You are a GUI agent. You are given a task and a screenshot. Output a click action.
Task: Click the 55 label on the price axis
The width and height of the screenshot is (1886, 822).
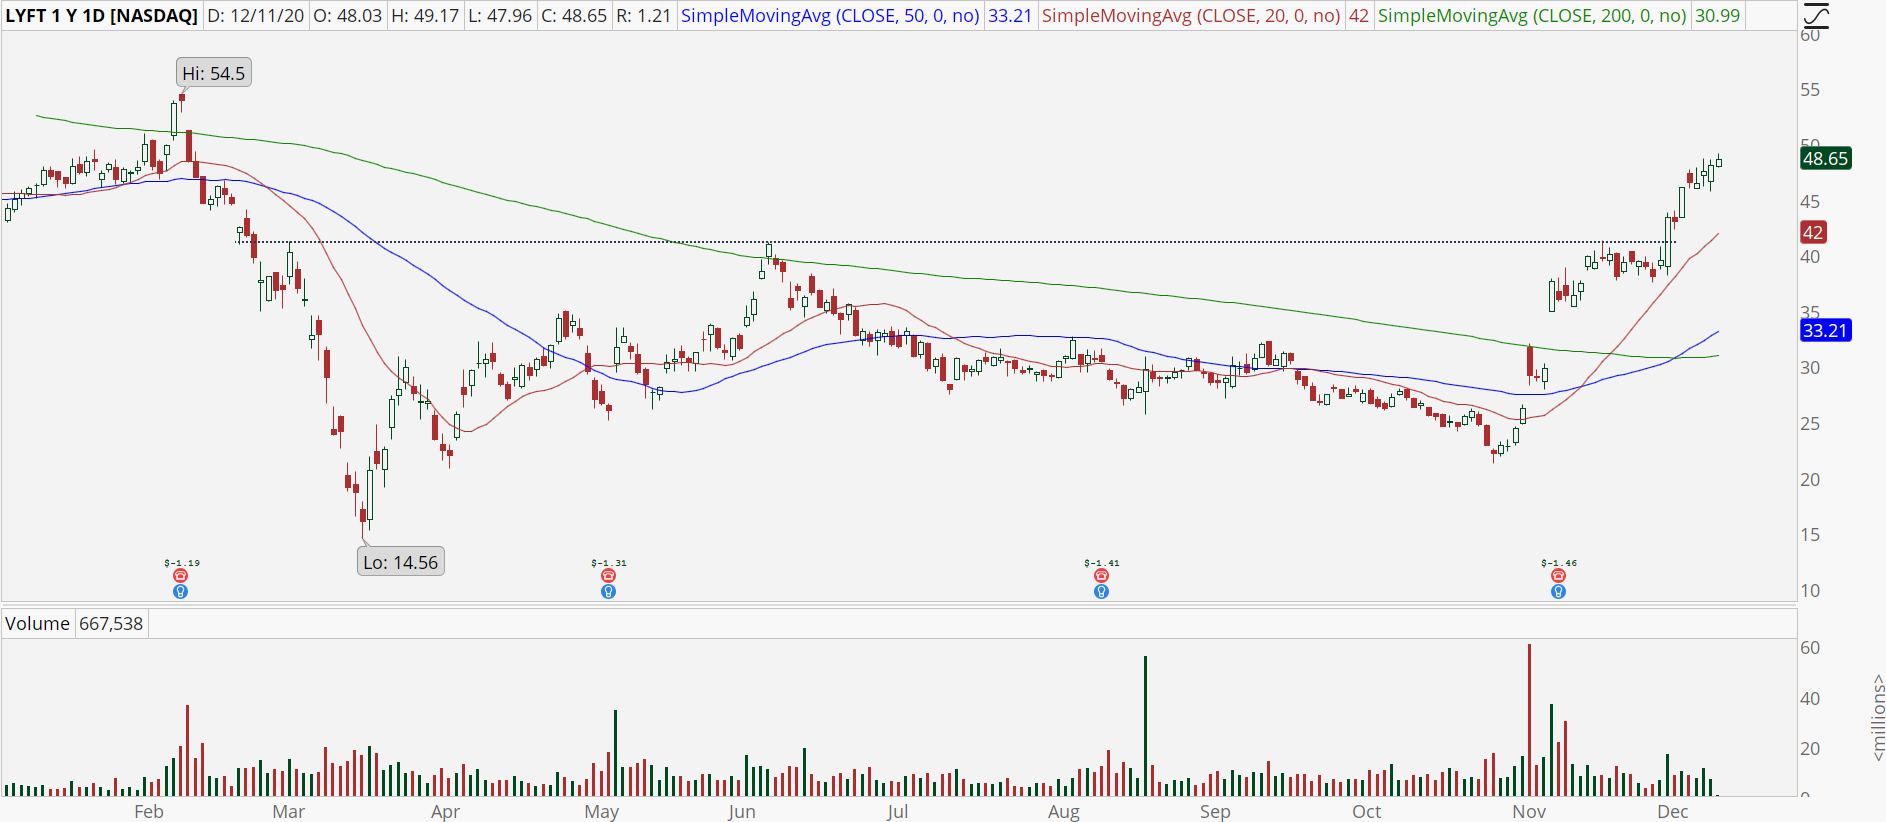pyautogui.click(x=1810, y=90)
